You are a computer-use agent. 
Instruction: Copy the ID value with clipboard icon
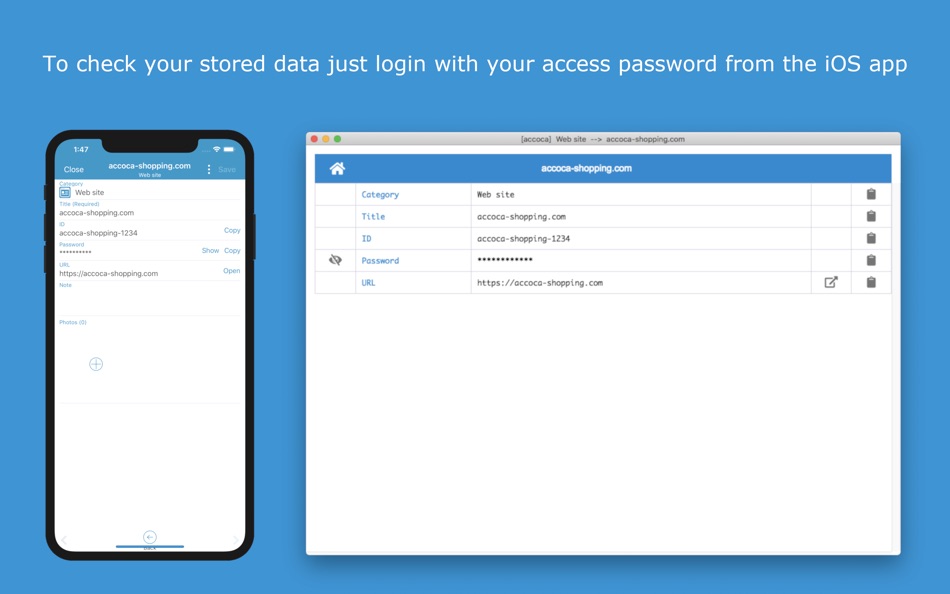point(871,238)
